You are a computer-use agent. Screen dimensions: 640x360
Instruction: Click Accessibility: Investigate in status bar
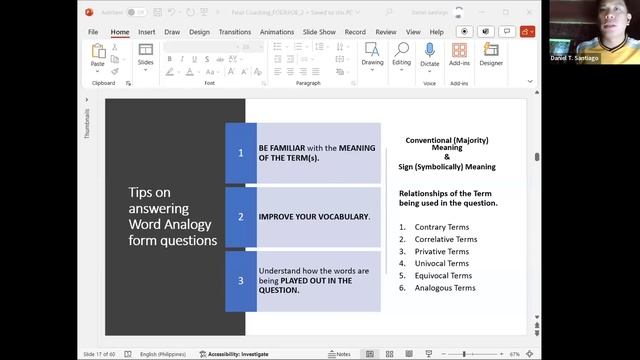click(x=234, y=354)
